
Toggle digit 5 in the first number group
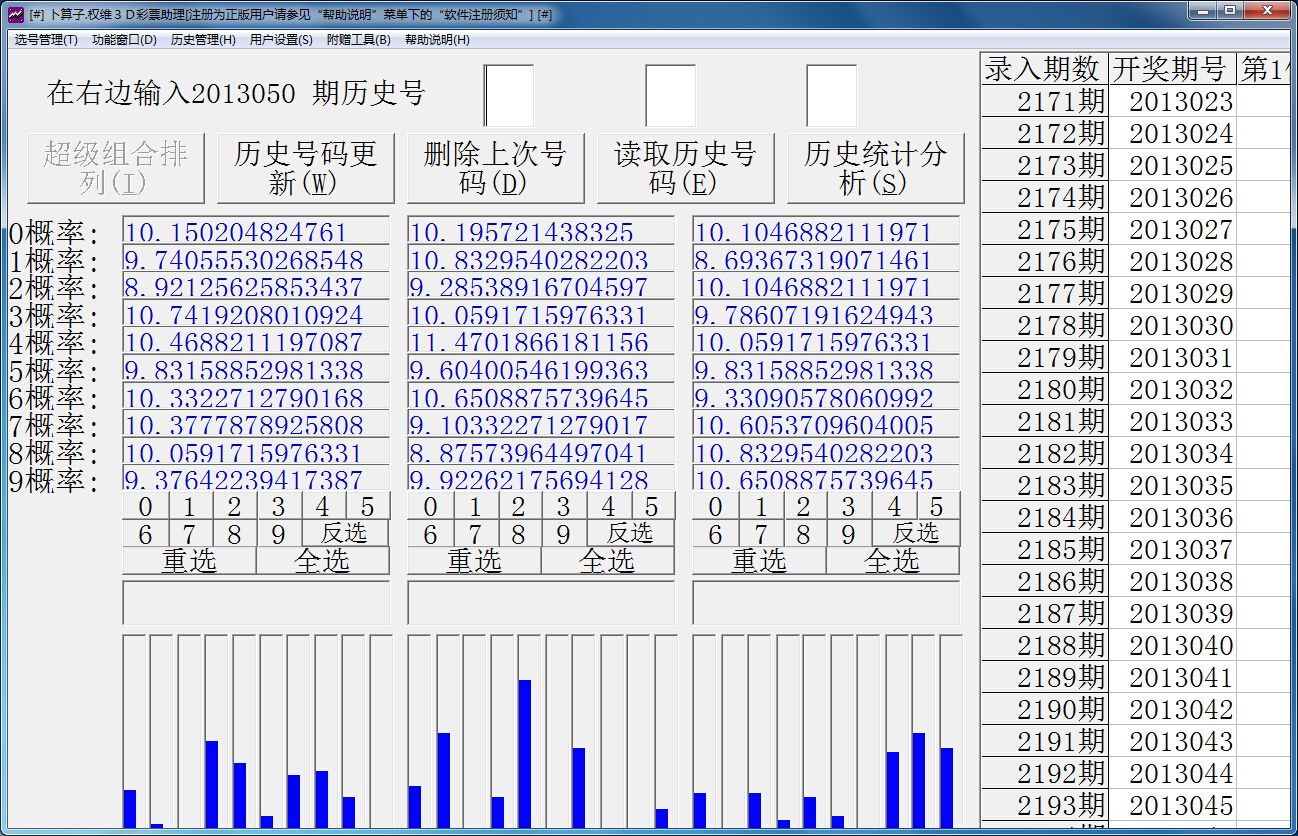(367, 506)
